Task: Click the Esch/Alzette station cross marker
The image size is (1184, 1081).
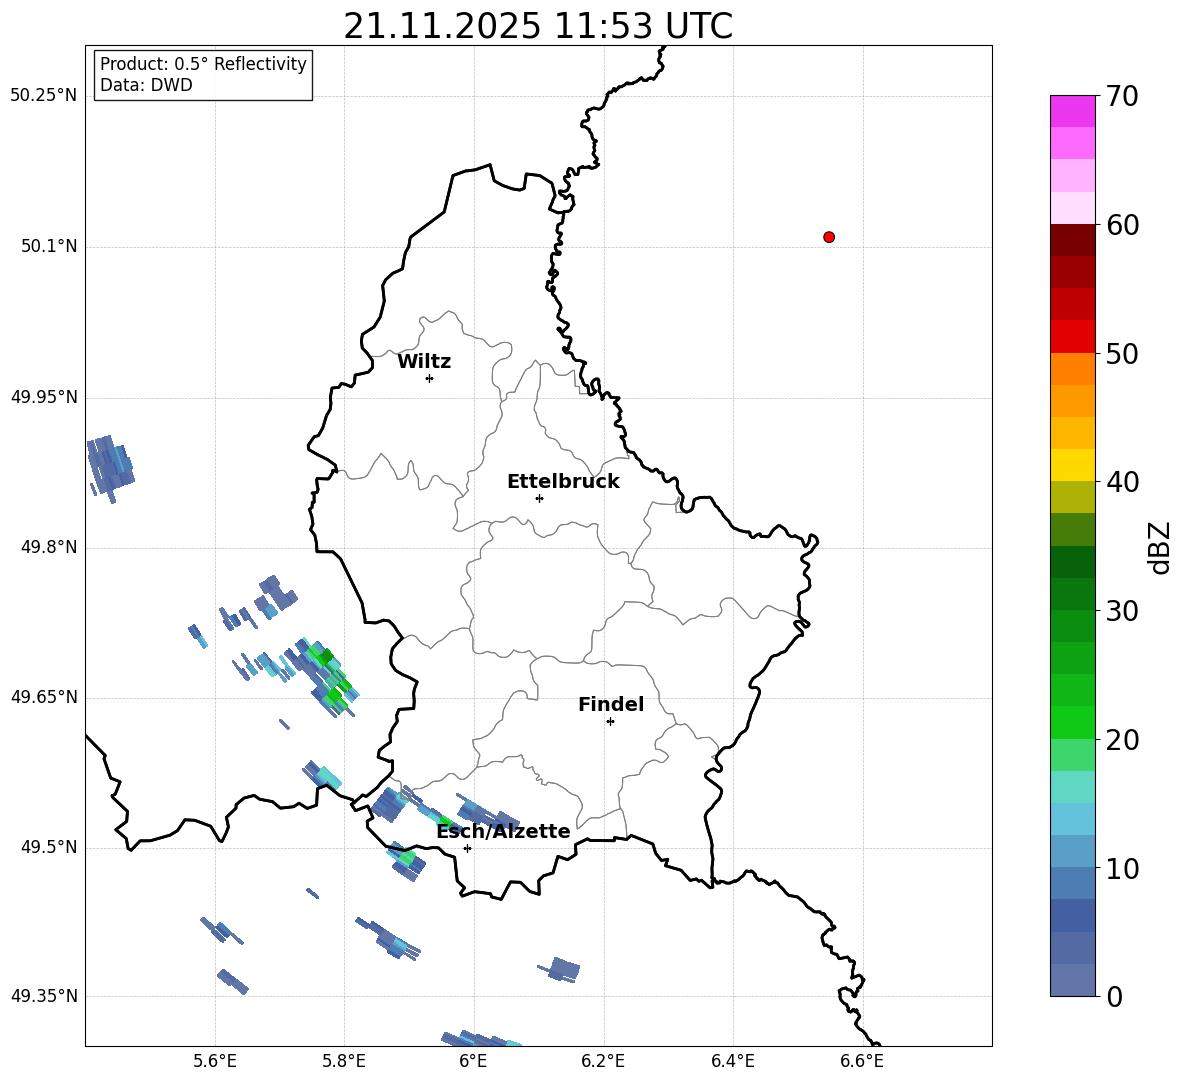Action: (x=467, y=848)
